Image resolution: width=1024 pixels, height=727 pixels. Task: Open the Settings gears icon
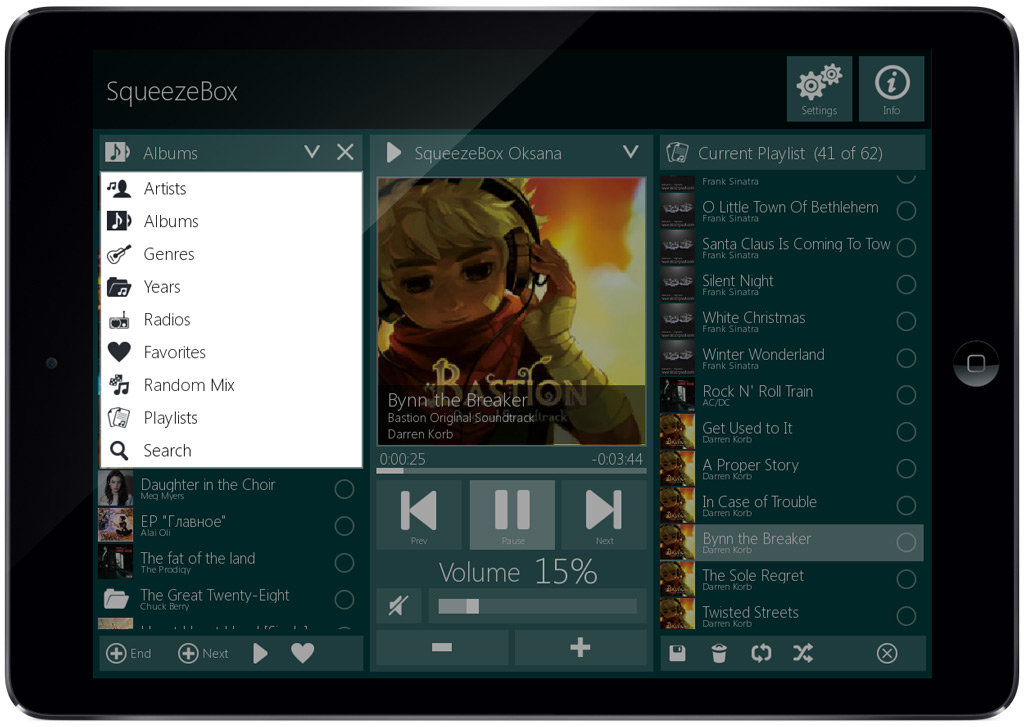click(819, 88)
